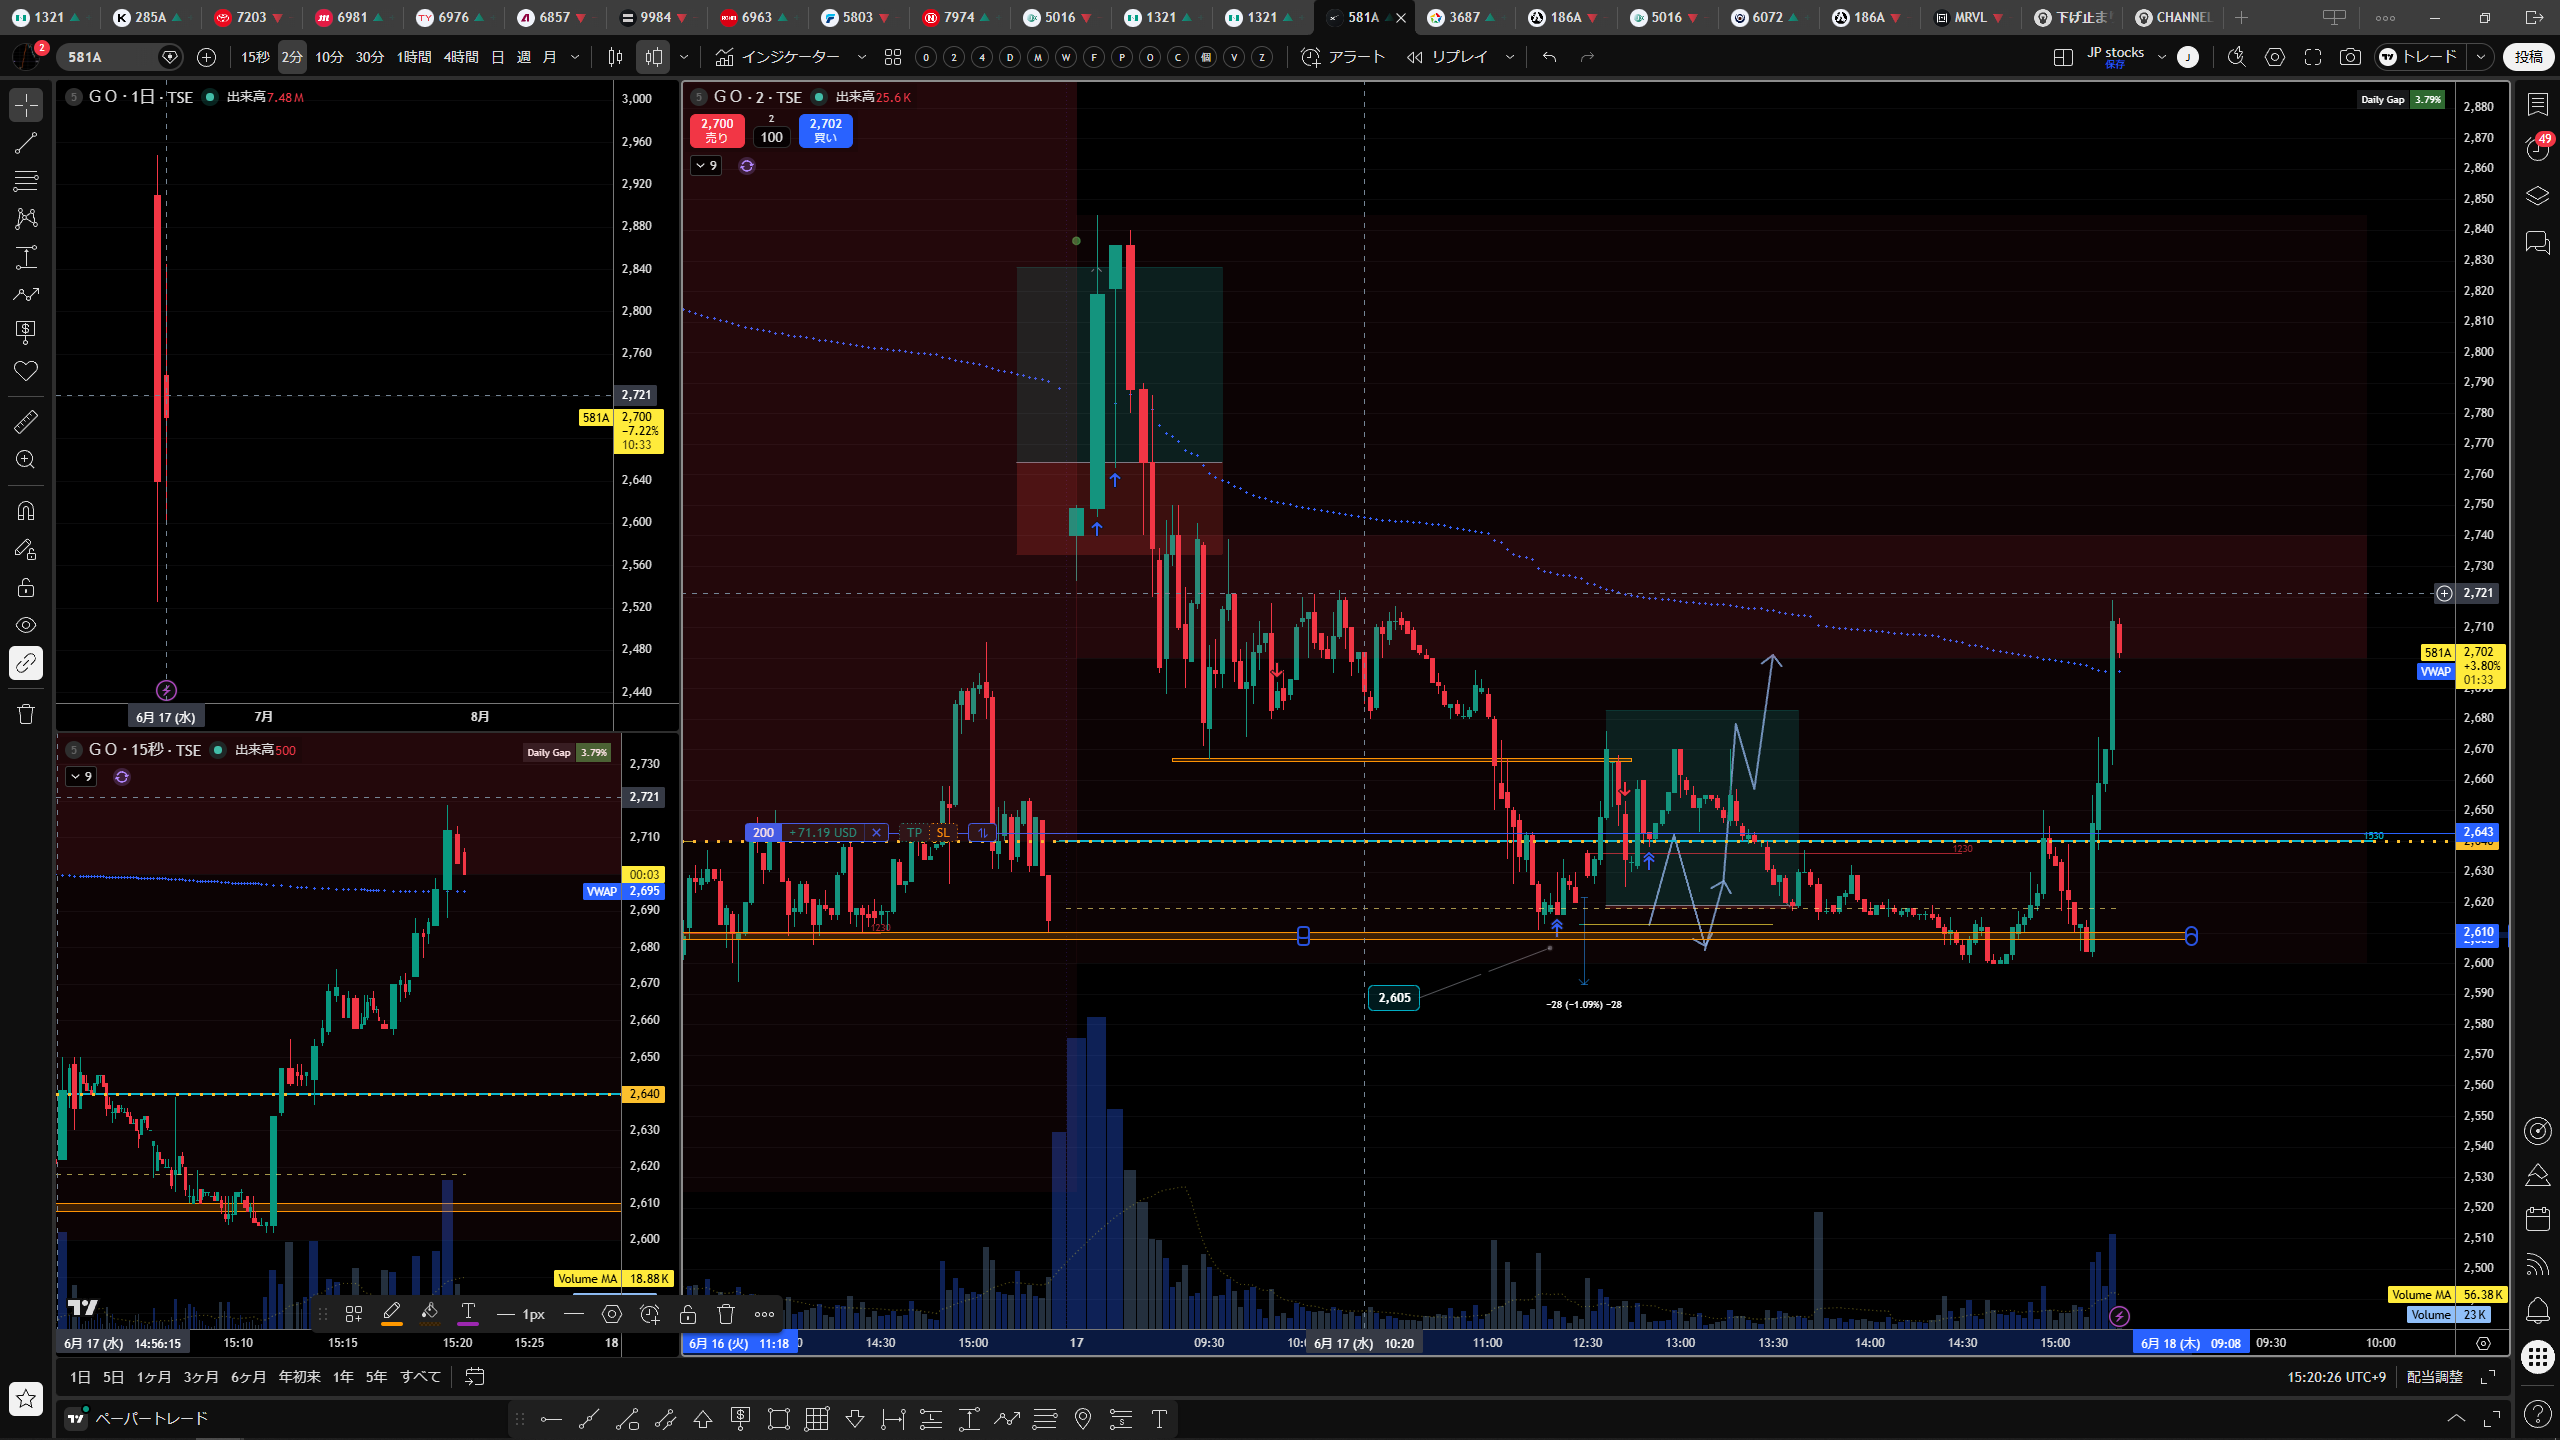Click the red 2,700 sell button
The image size is (2560, 1440).
tap(717, 131)
